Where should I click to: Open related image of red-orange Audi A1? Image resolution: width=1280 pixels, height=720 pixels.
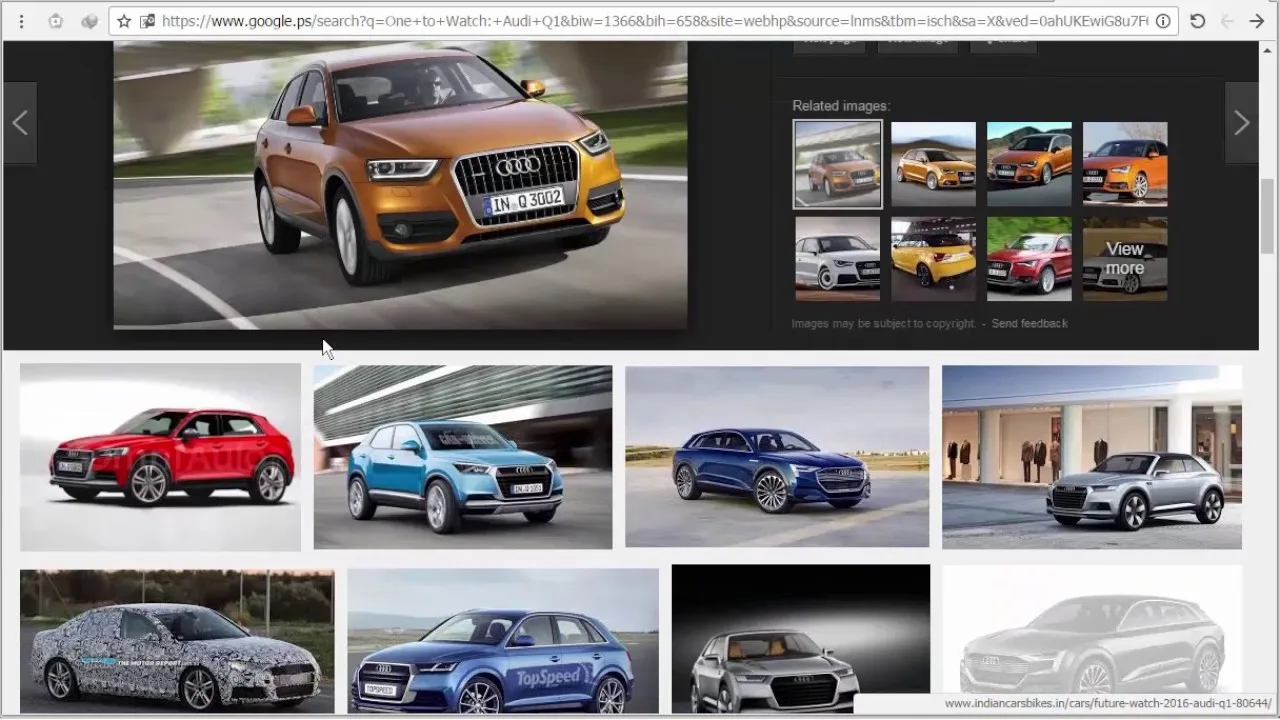[x=1125, y=164]
